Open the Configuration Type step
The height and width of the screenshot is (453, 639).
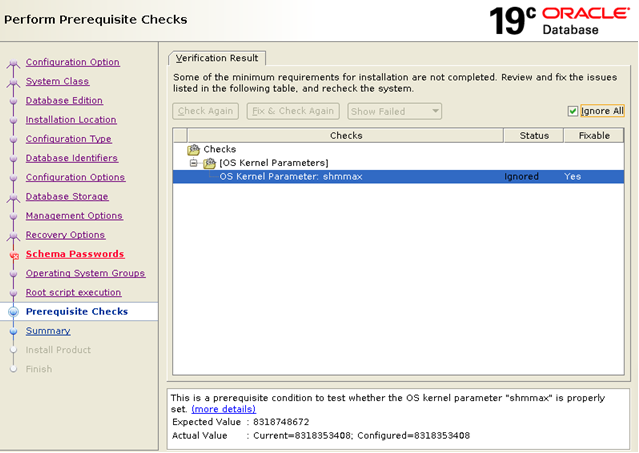(x=68, y=139)
